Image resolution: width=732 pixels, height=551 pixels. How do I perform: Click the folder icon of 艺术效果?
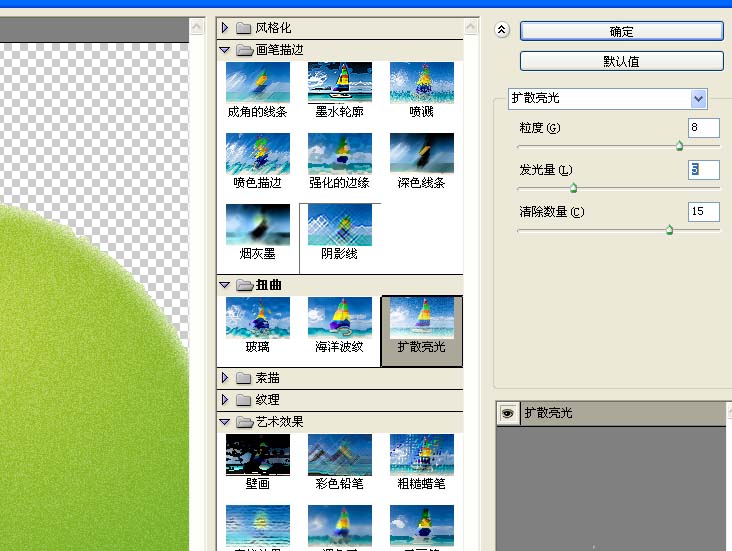[244, 422]
